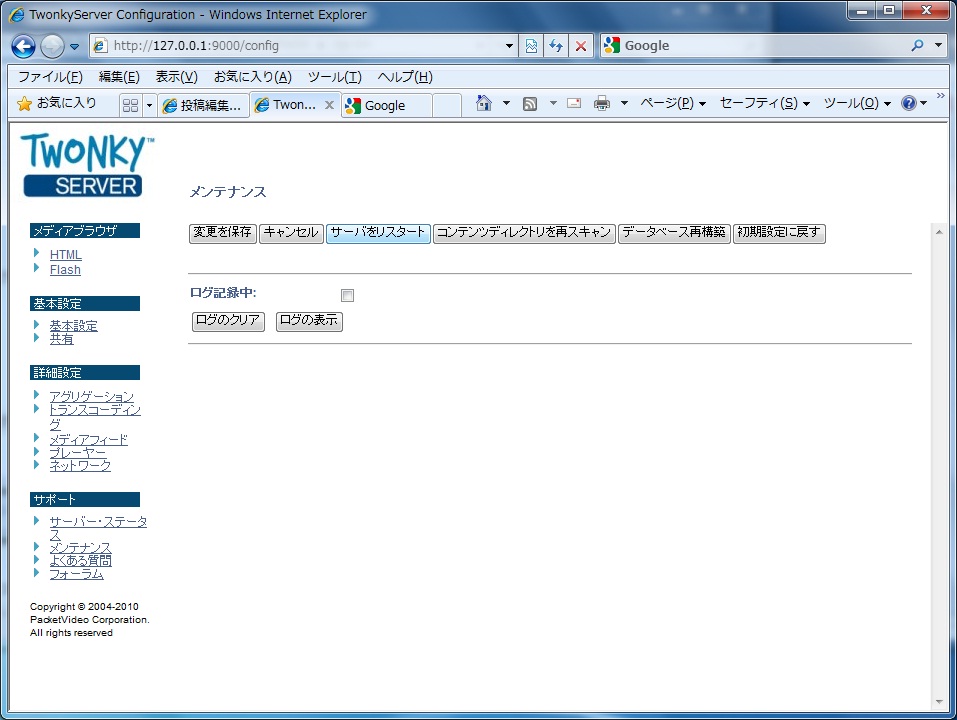
Task: Click the blue Help question mark icon
Action: pyautogui.click(x=909, y=103)
